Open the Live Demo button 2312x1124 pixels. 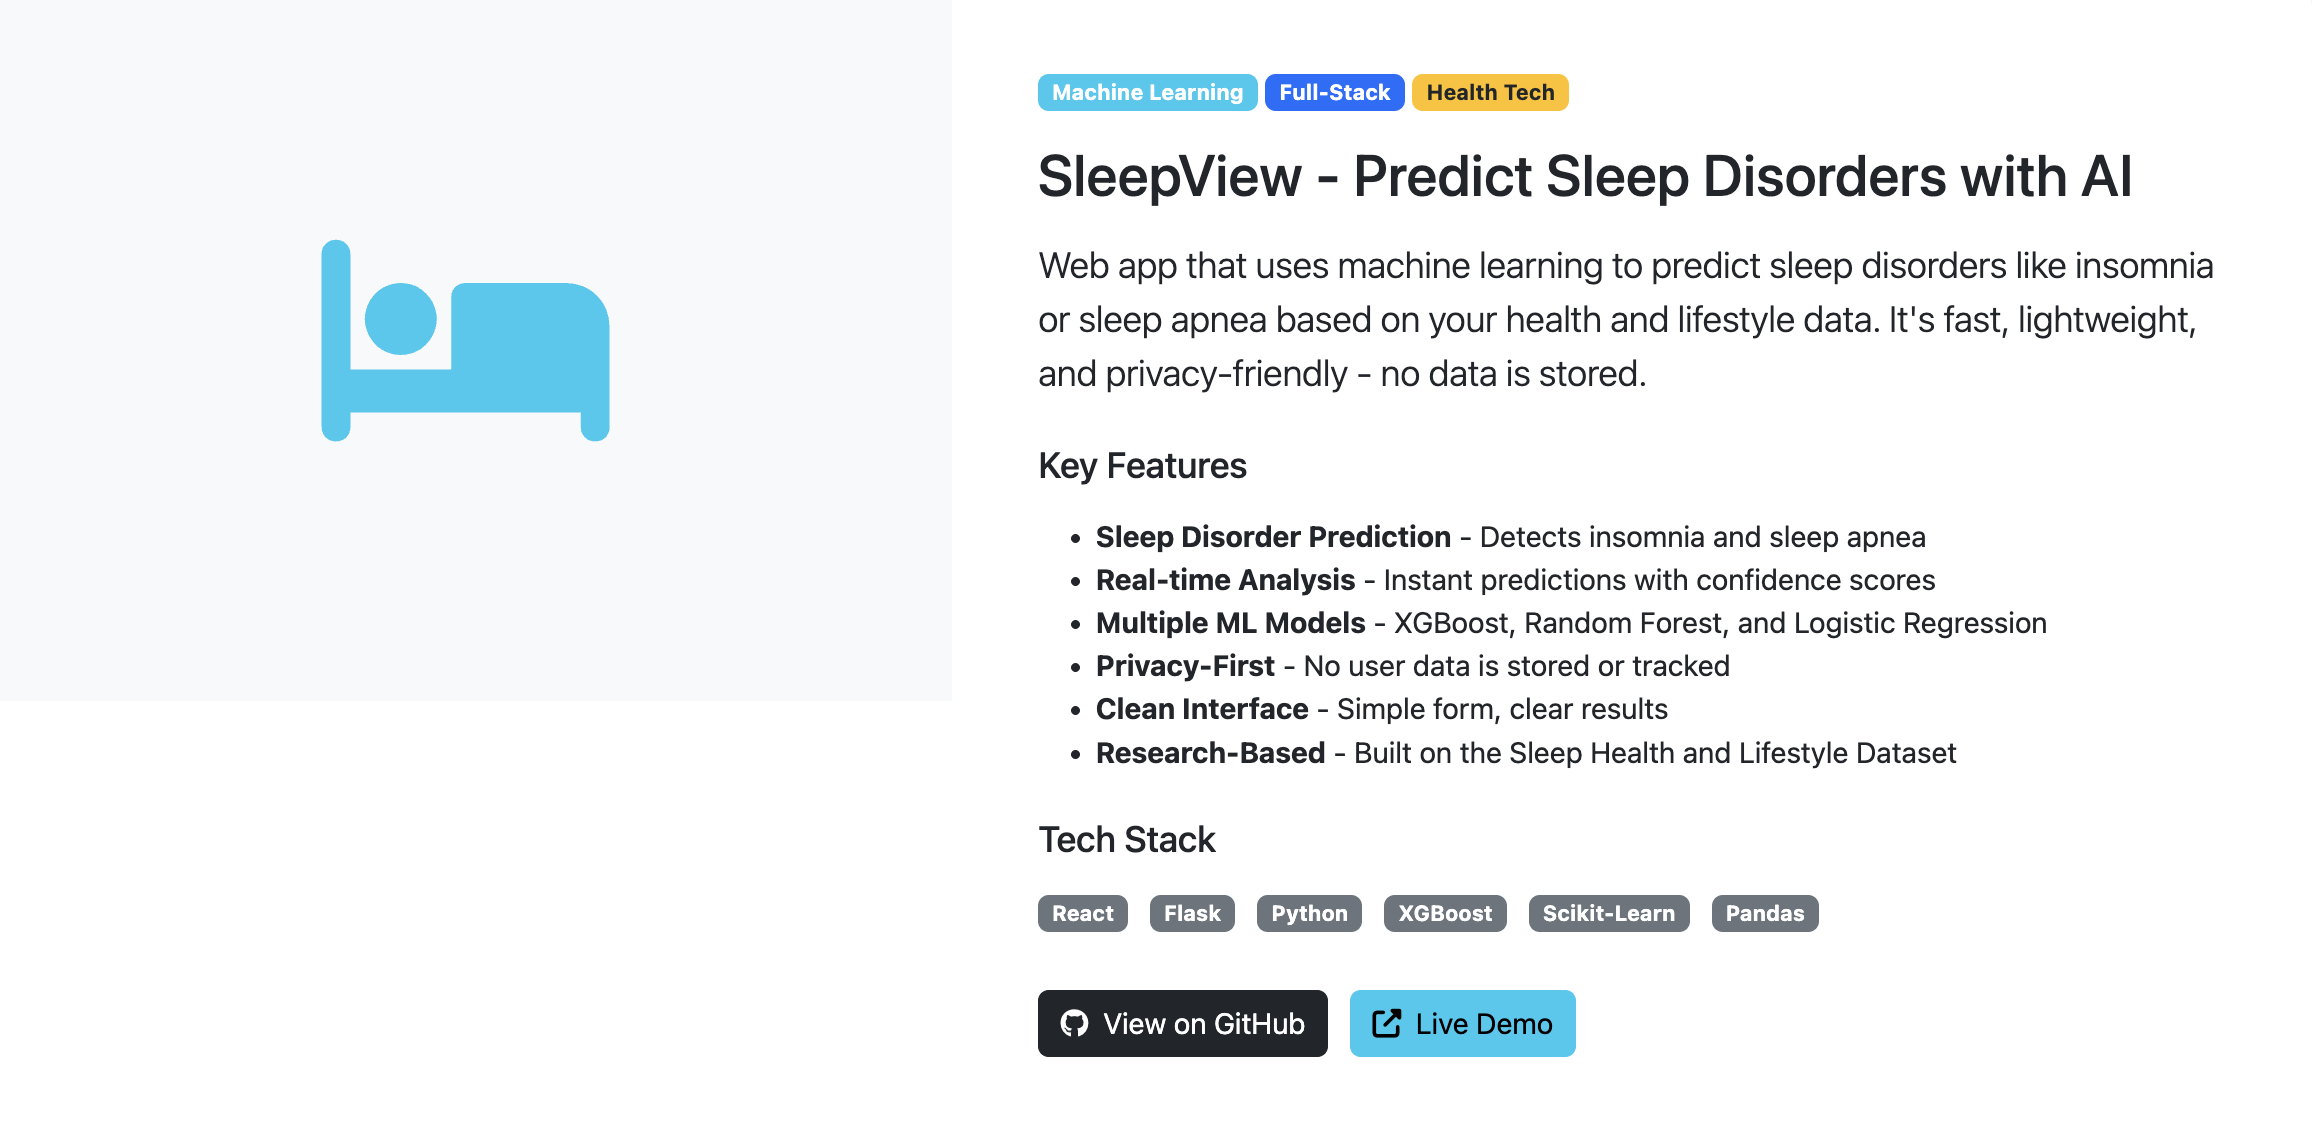pyautogui.click(x=1462, y=1023)
